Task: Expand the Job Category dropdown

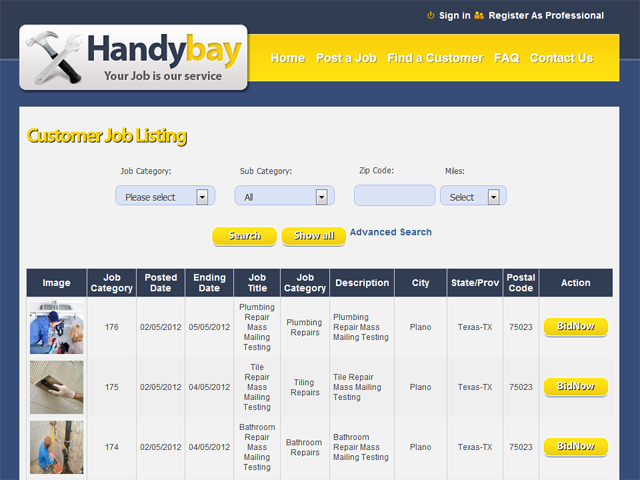Action: coord(165,196)
